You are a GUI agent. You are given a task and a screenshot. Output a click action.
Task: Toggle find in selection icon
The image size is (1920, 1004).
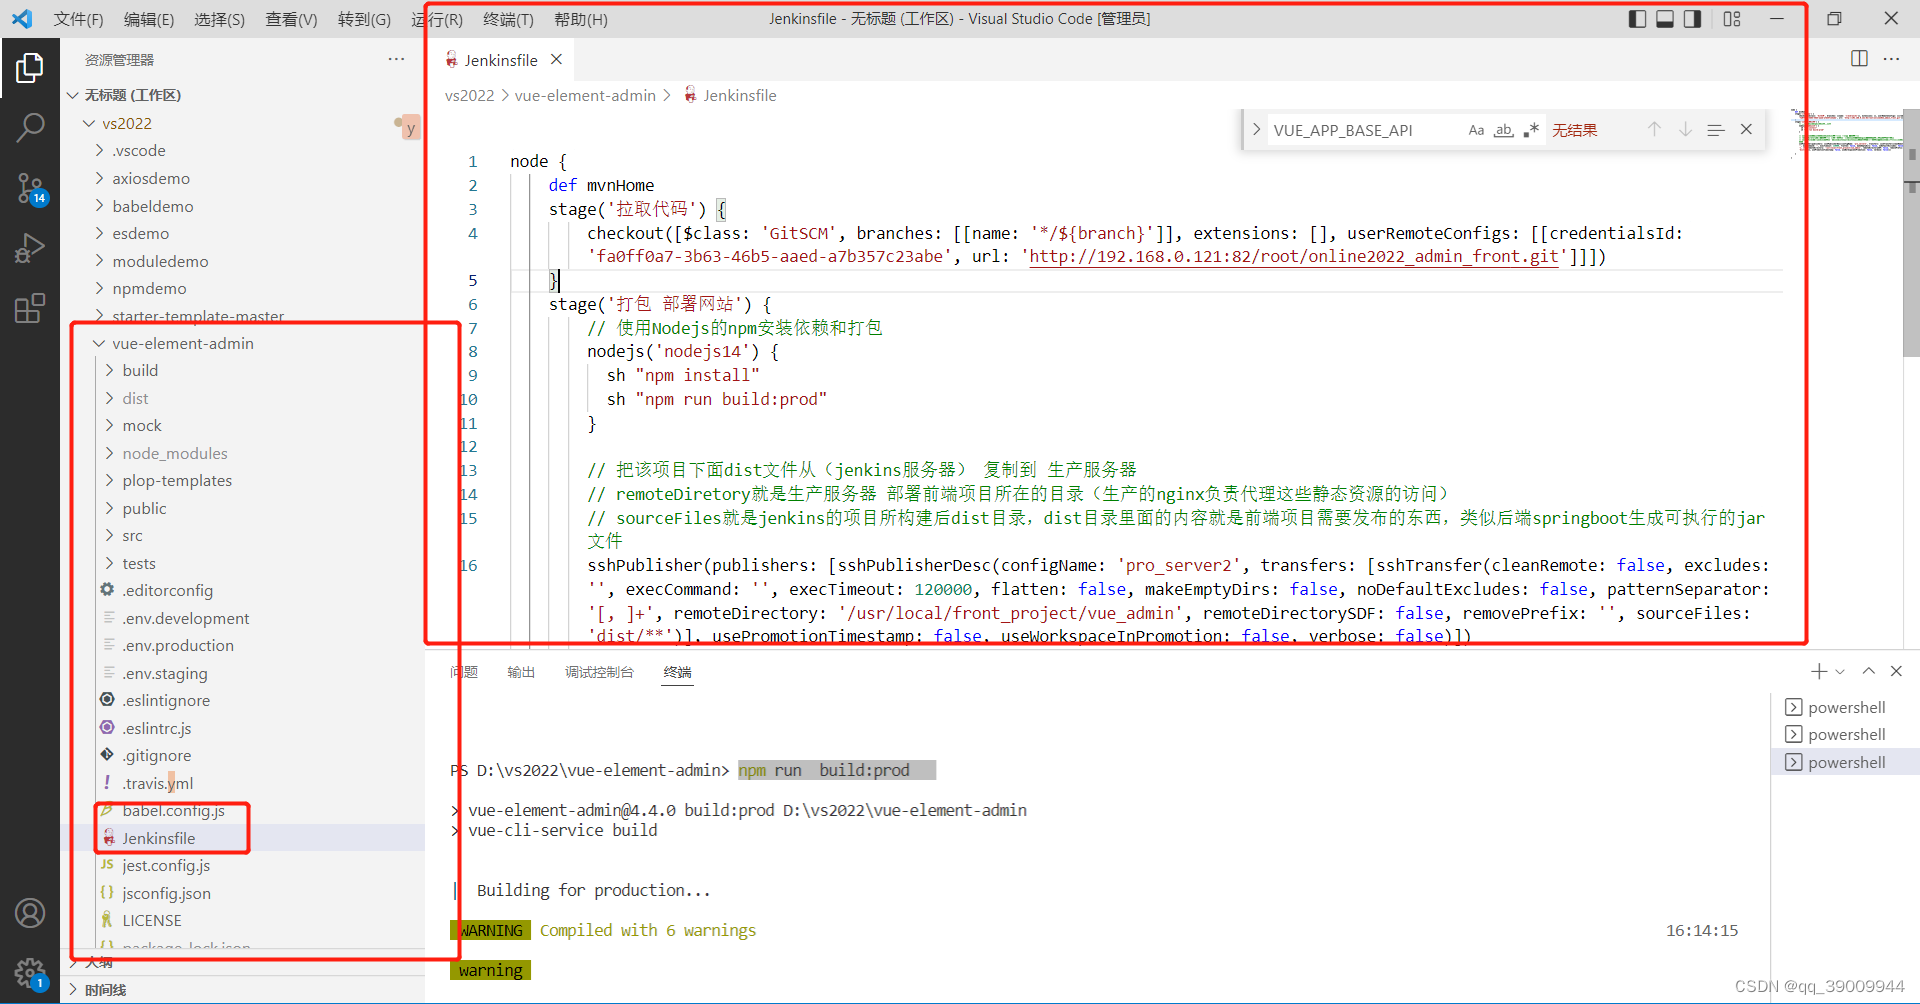(1716, 130)
